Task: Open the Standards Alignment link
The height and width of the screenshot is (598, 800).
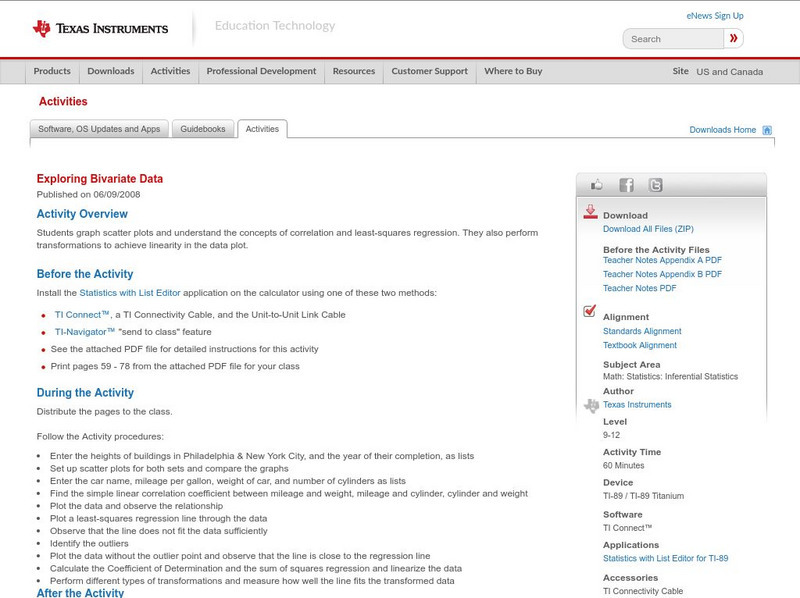Action: (642, 331)
